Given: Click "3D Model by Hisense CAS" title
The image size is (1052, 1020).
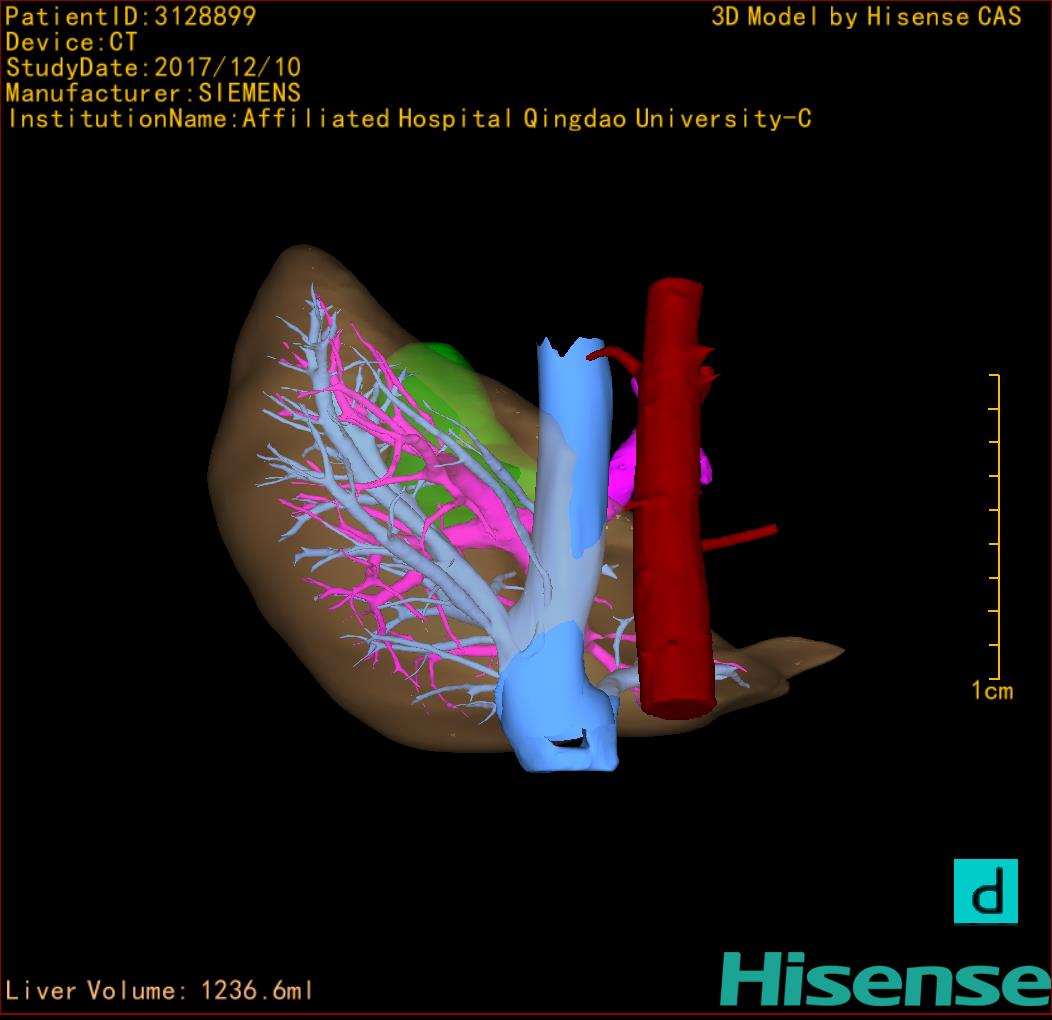Looking at the screenshot, I should tap(866, 16).
